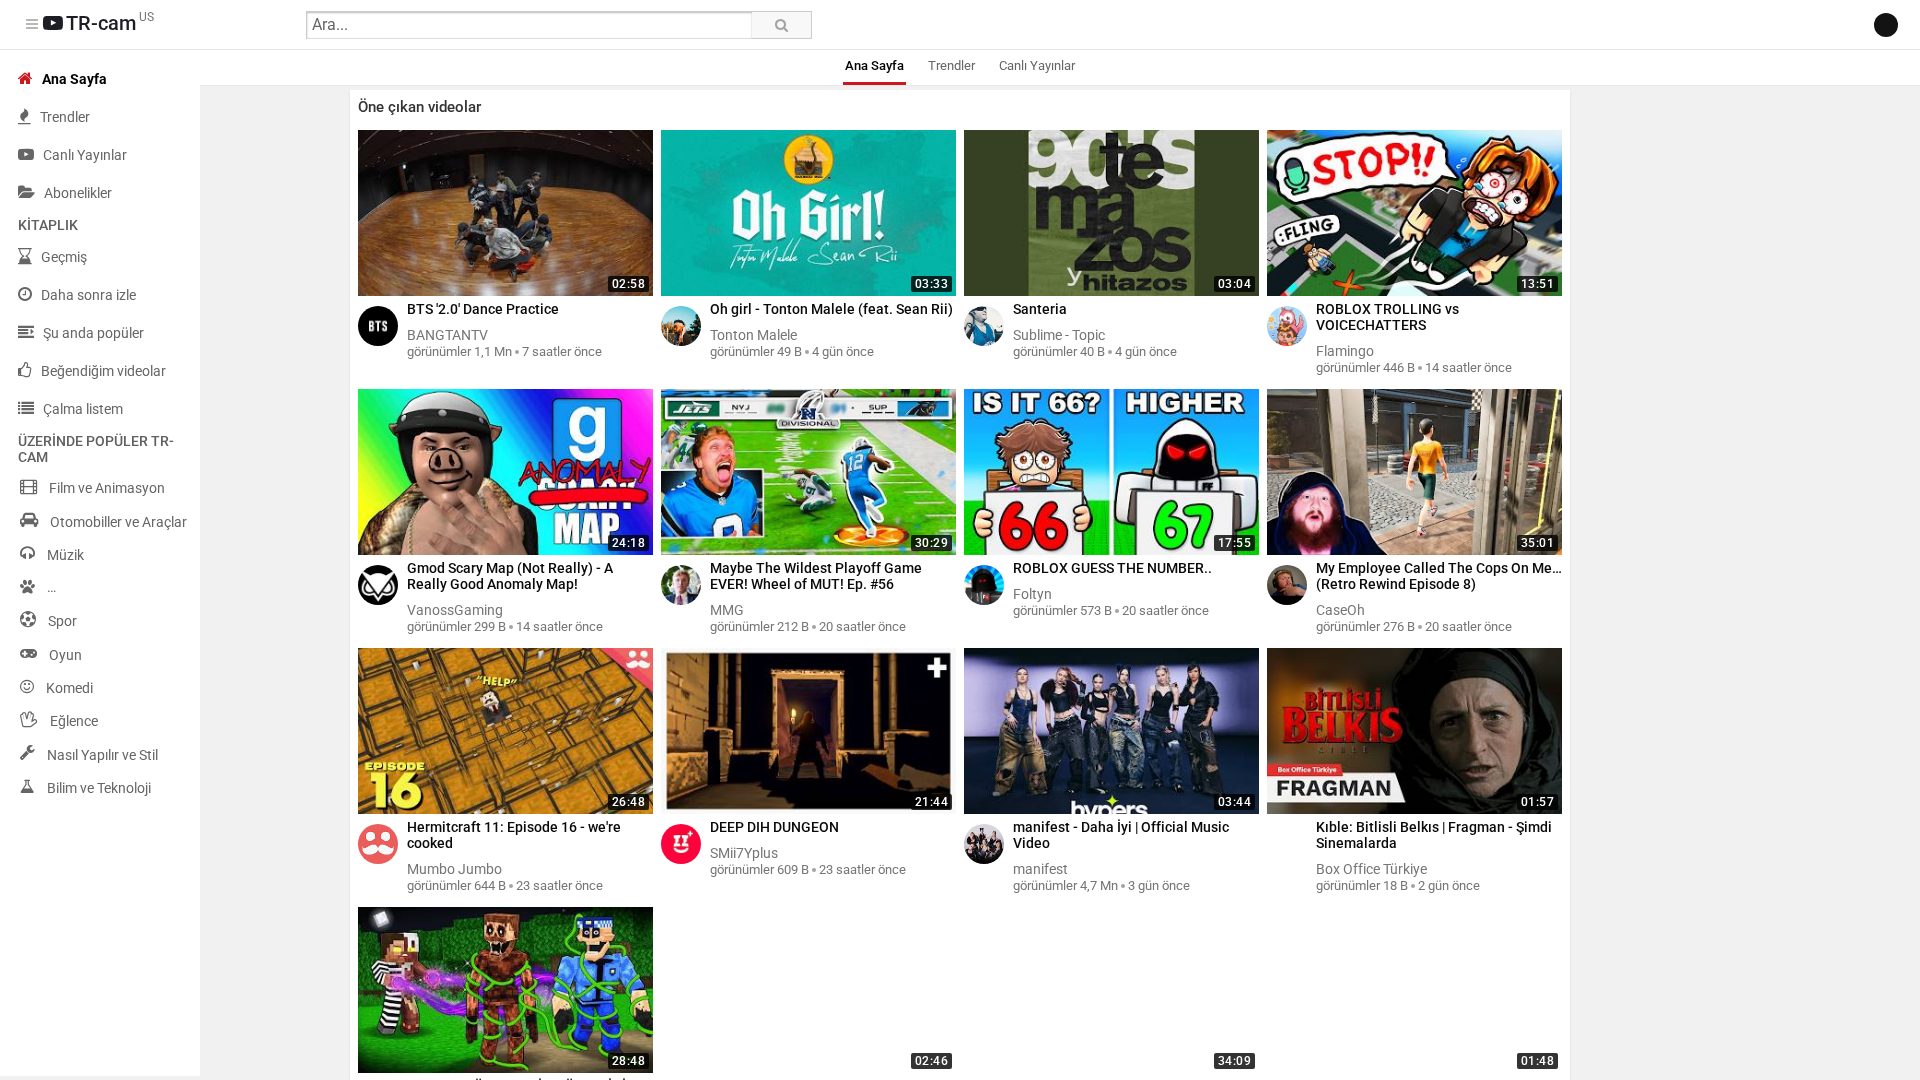Open Daha sonra izle in the sidebar
This screenshot has height=1080, width=1920.
pyautogui.click(x=88, y=295)
